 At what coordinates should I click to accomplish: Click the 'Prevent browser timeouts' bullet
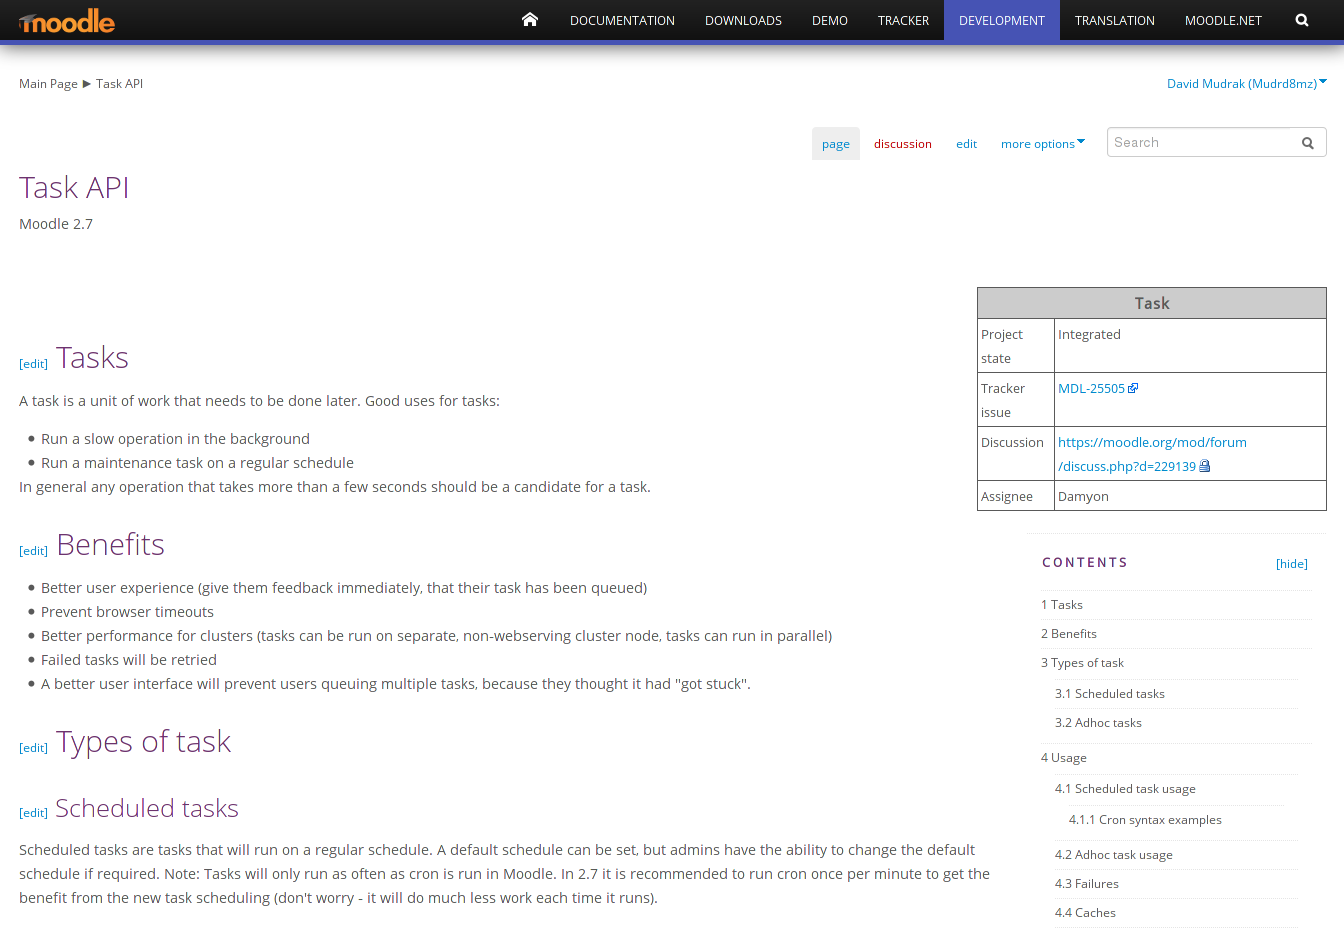[127, 612]
